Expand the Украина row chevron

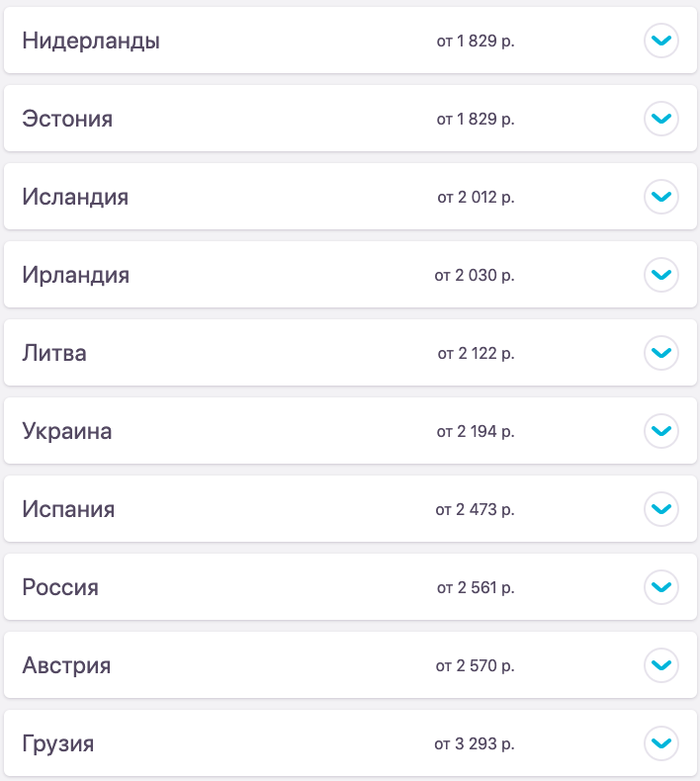661,431
